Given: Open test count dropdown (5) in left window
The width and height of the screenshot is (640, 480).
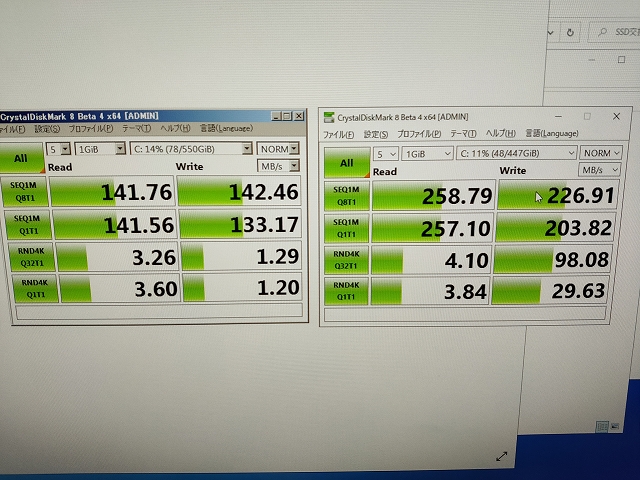Looking at the screenshot, I should (58, 149).
